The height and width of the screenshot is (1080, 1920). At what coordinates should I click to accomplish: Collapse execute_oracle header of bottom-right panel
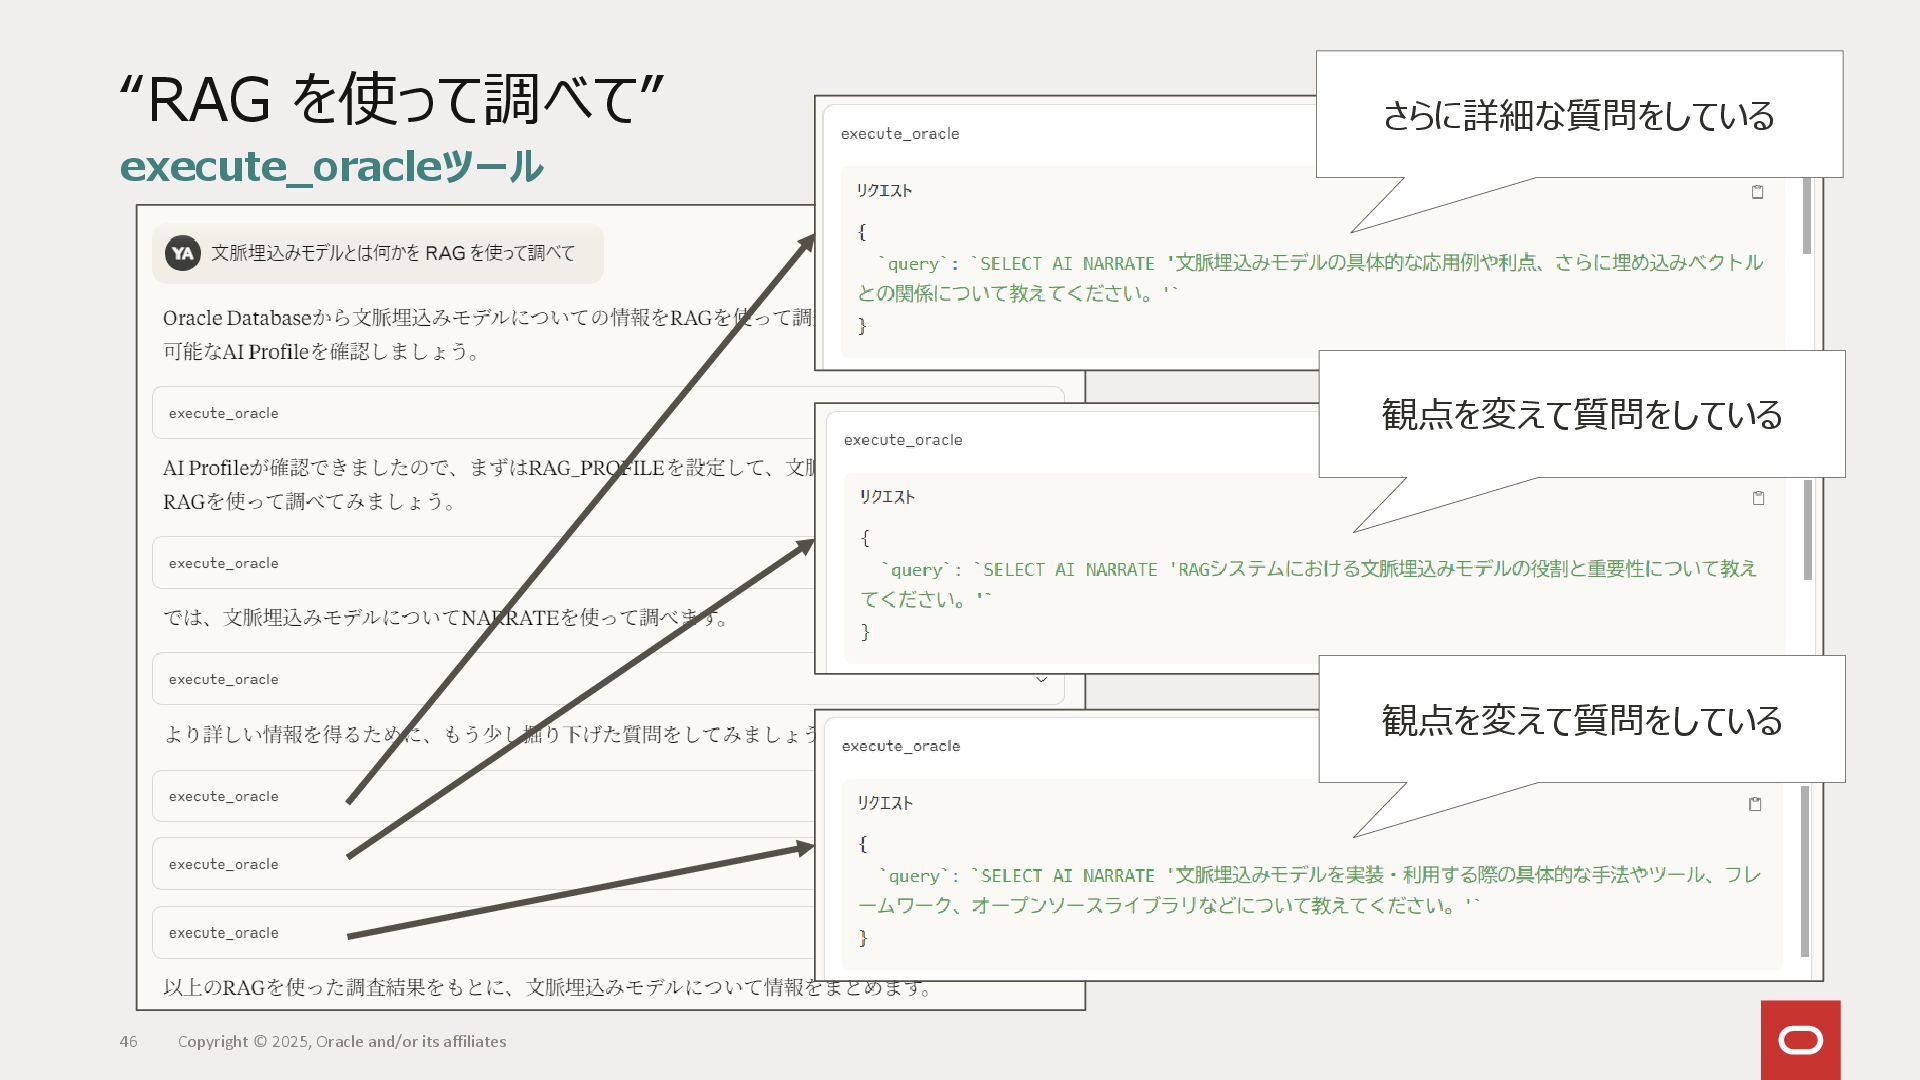click(x=900, y=746)
